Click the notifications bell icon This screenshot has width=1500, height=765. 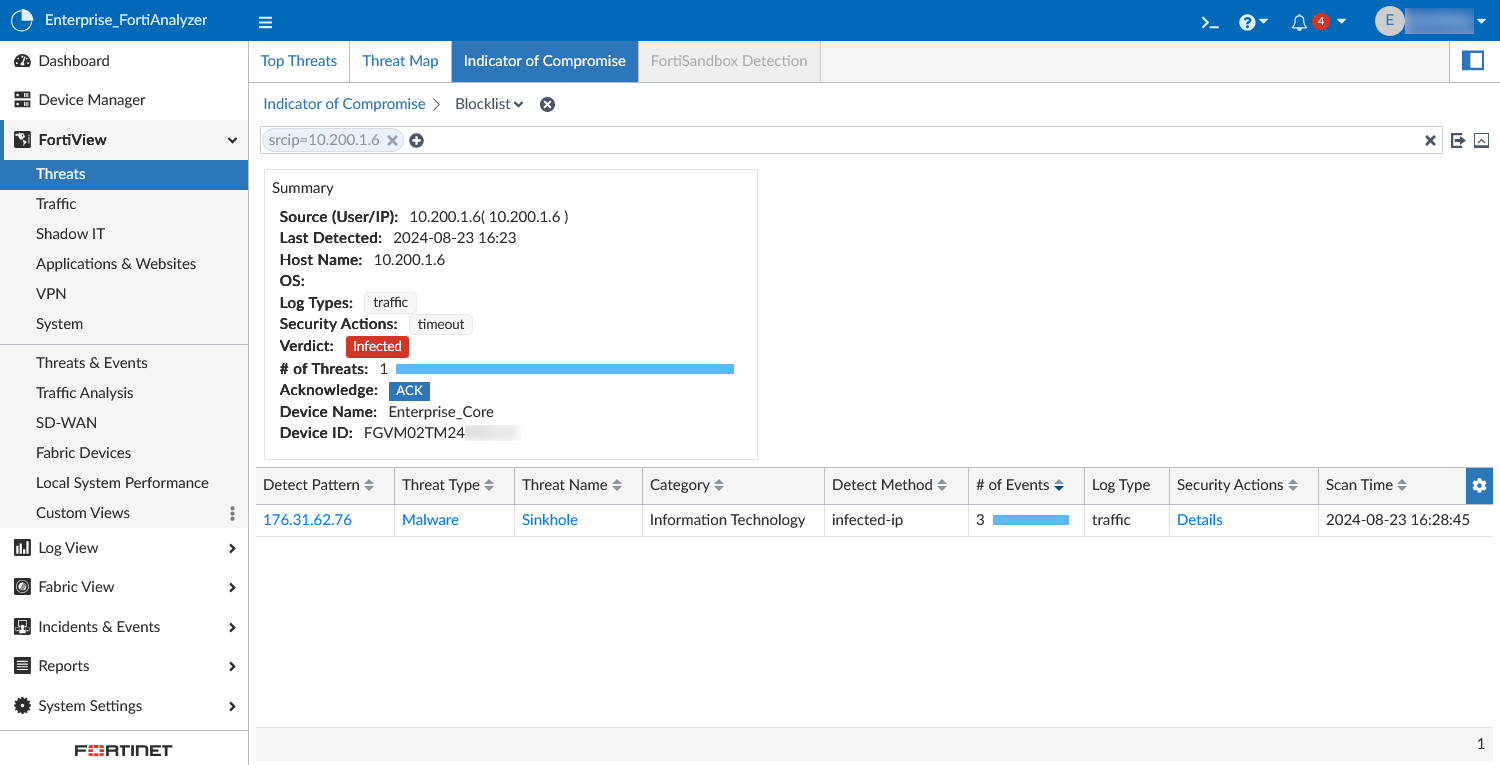1299,22
